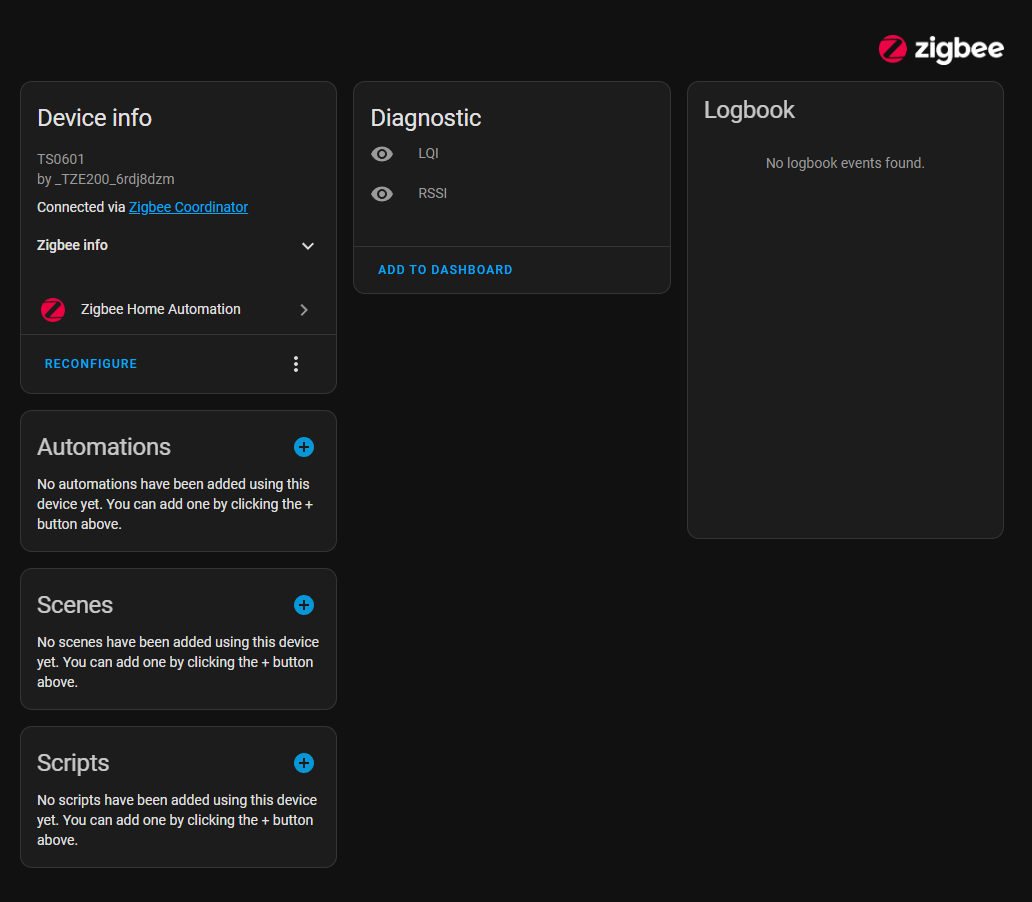Select the RSSI diagnostic entity
This screenshot has height=902, width=1032.
[x=432, y=194]
